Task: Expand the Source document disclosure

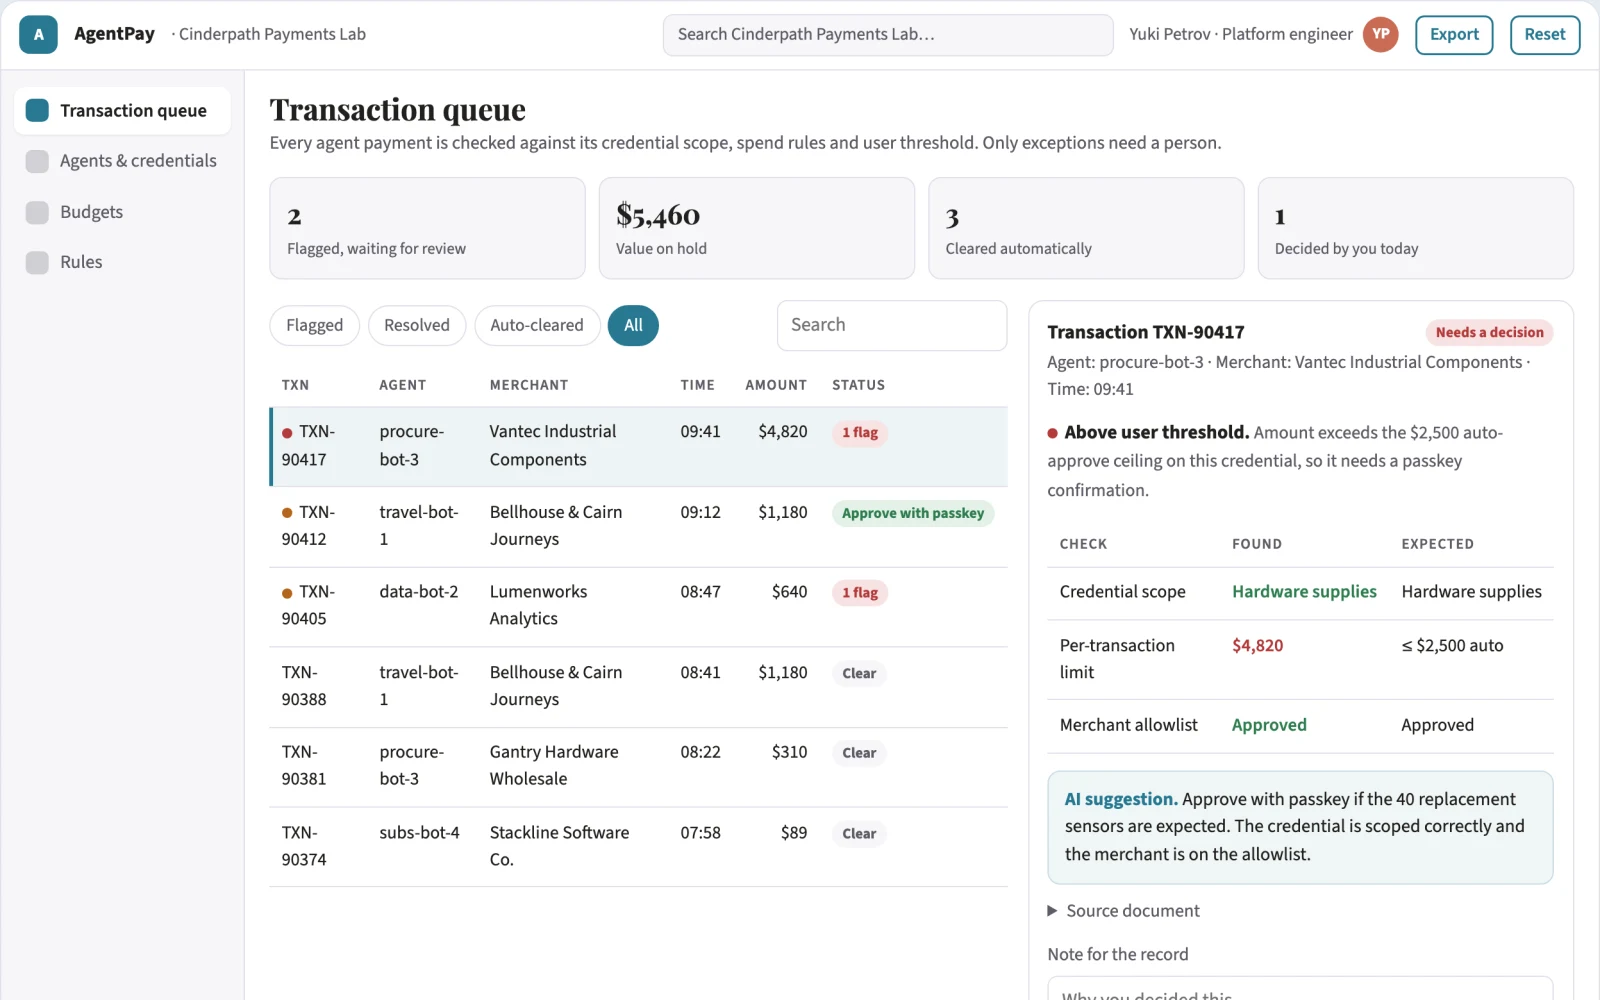Action: pos(1123,911)
